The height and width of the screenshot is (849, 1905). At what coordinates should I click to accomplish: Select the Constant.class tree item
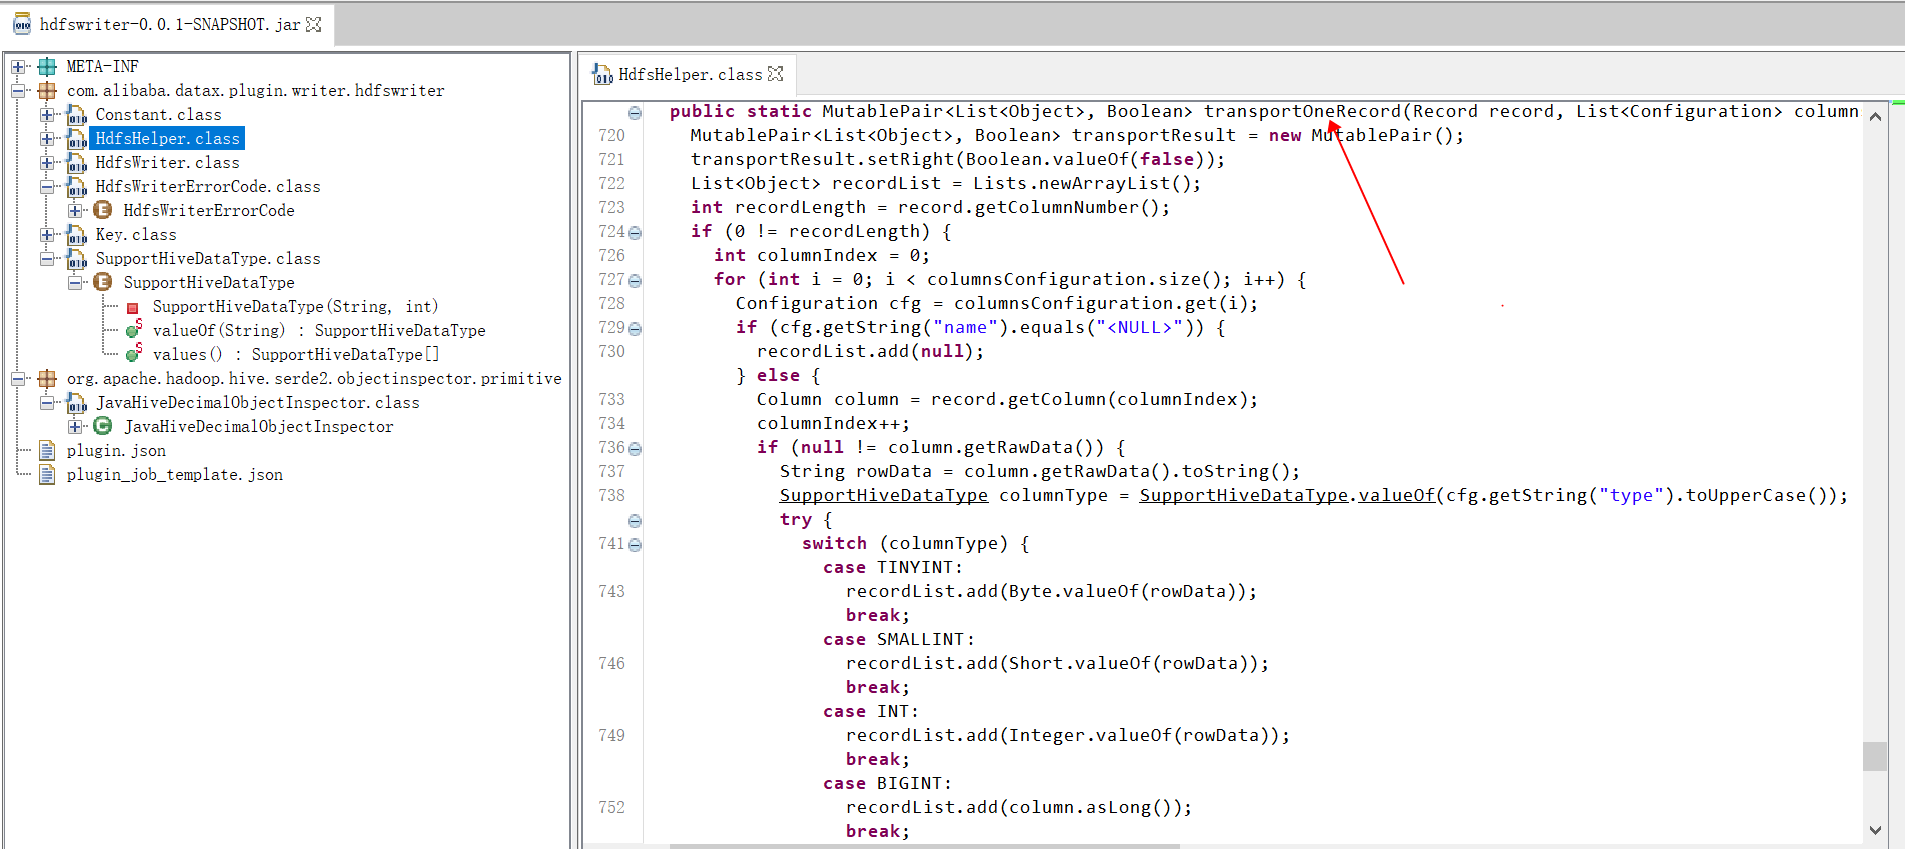coord(158,115)
